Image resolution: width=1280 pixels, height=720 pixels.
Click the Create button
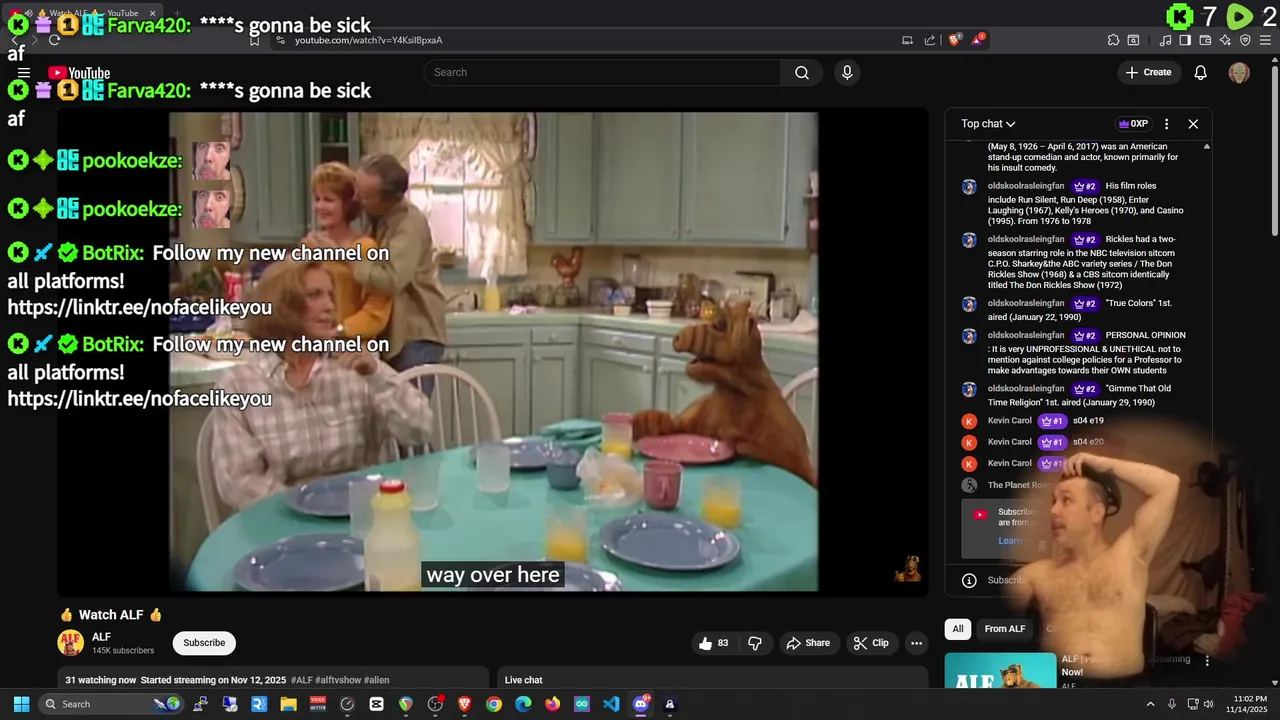coord(1148,72)
